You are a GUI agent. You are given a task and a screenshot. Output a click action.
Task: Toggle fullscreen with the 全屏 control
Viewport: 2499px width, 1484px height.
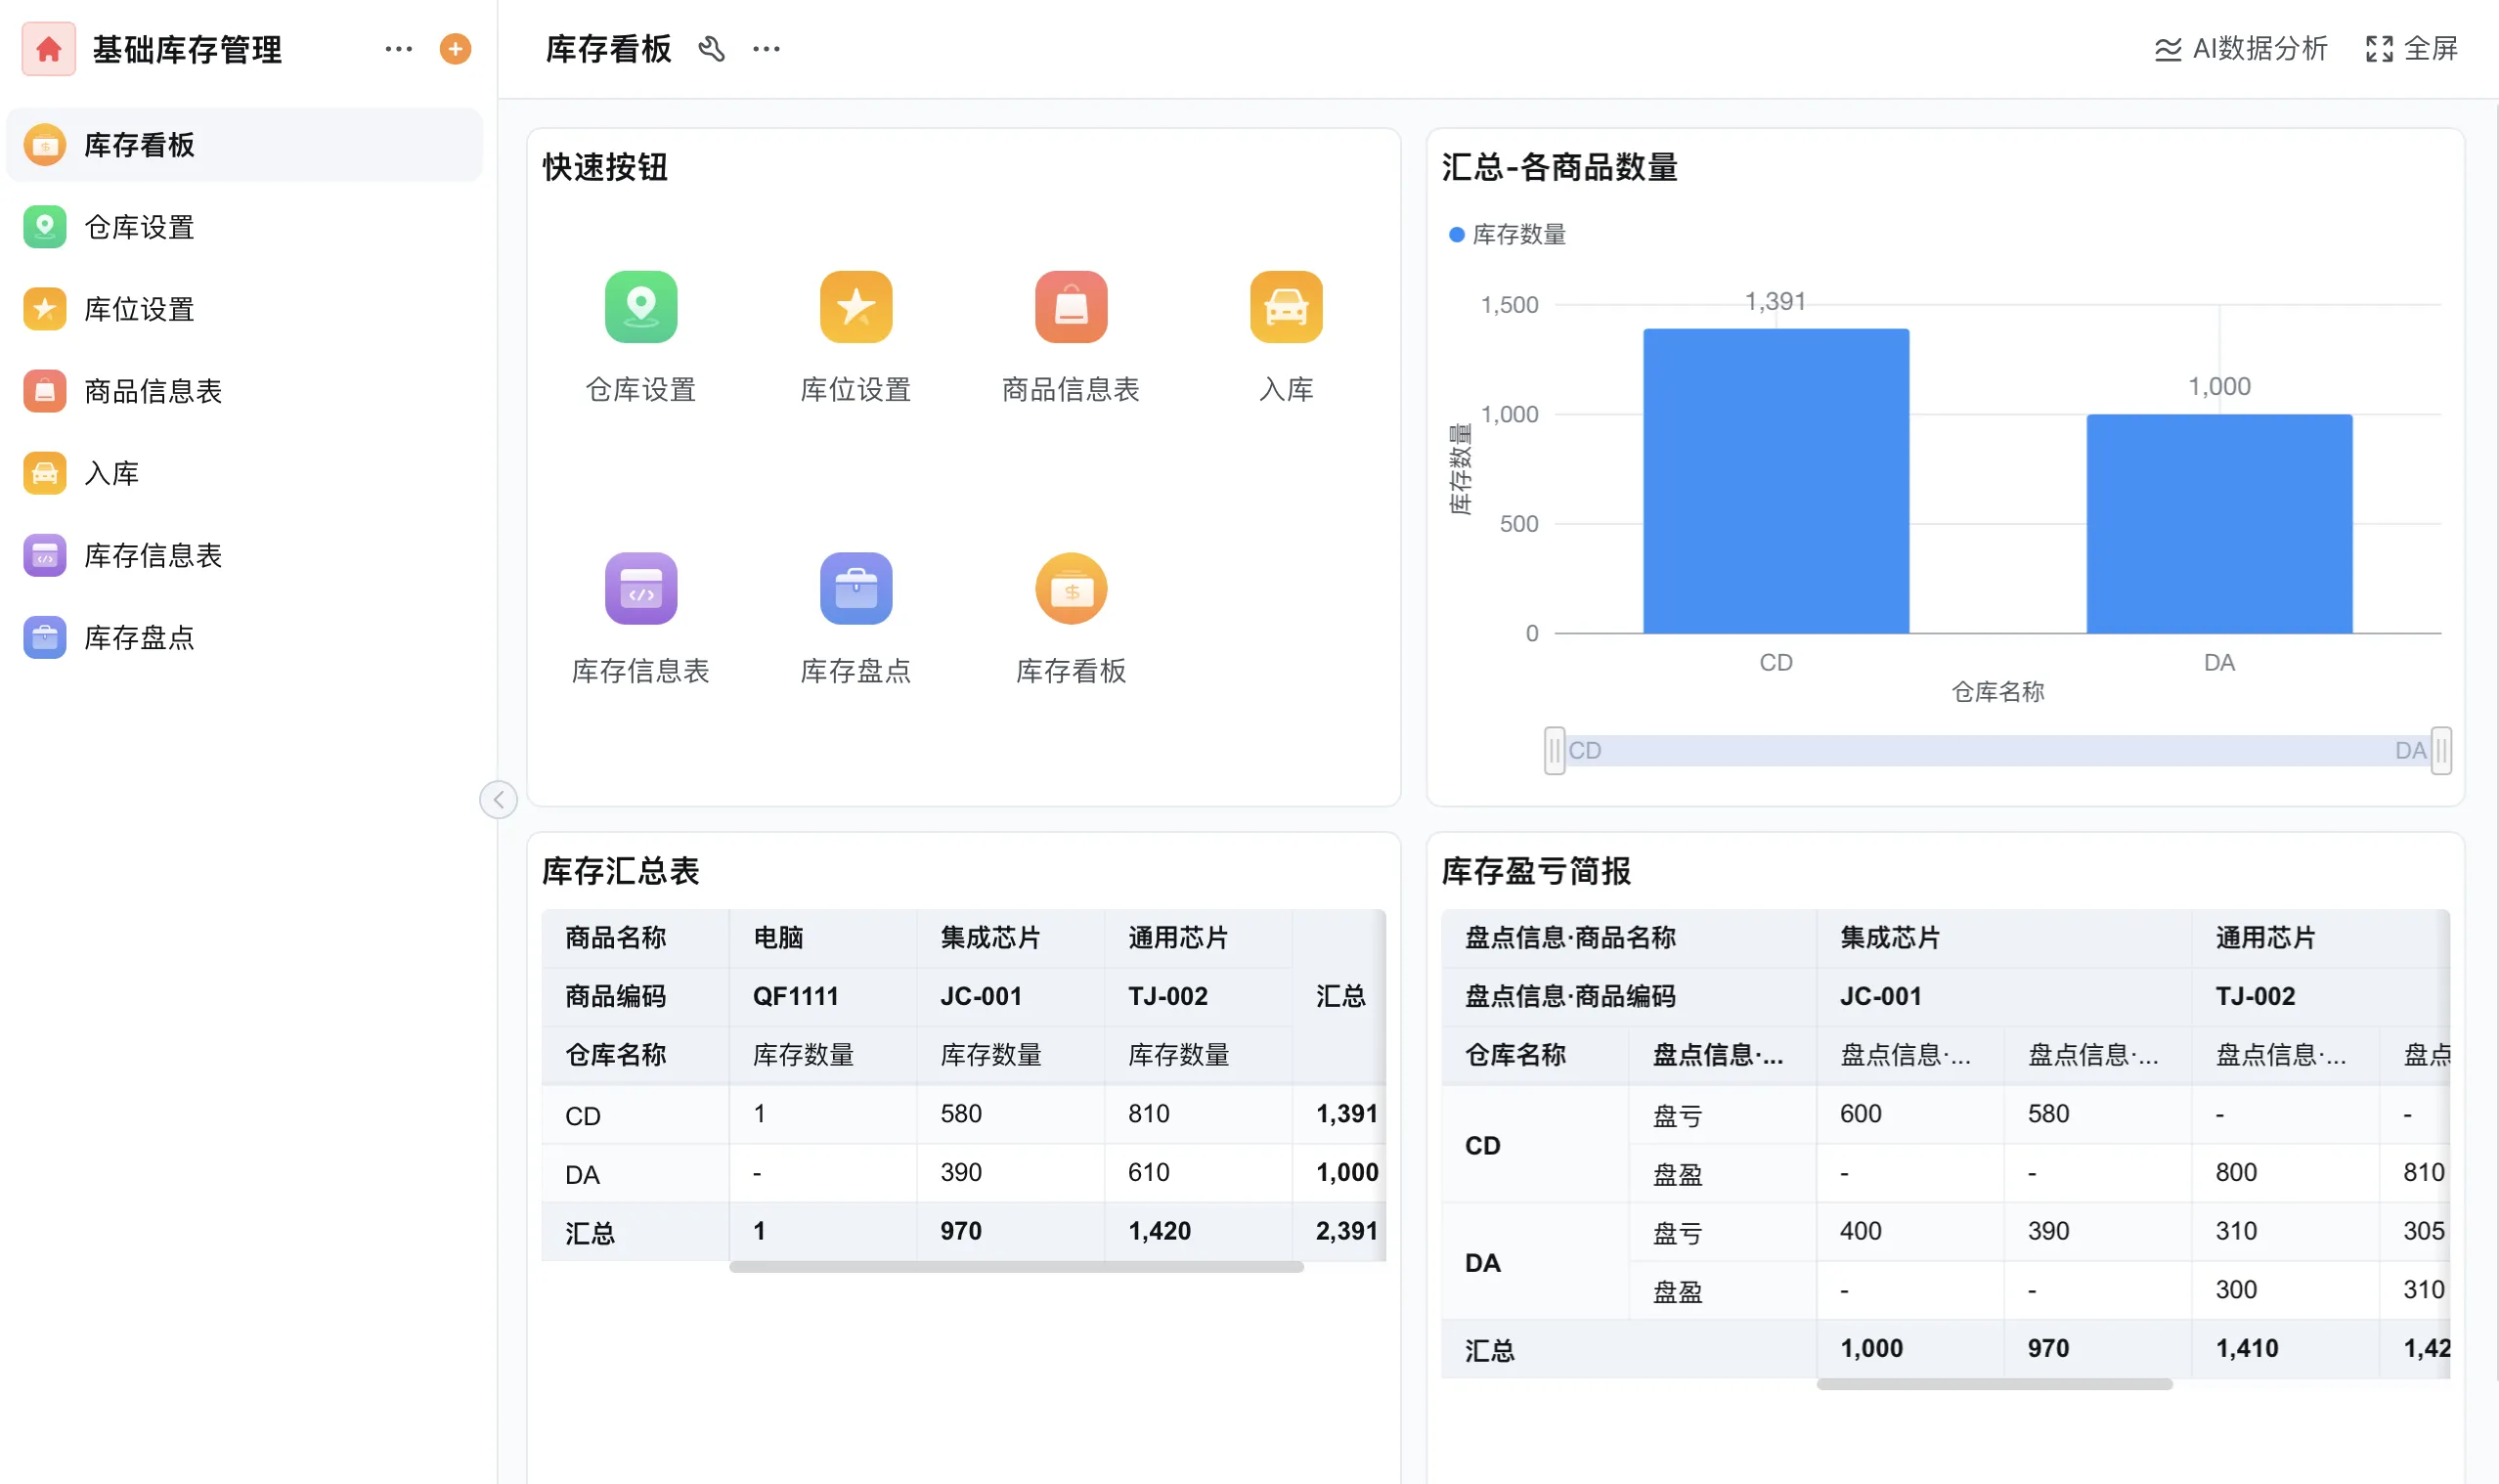2410,48
